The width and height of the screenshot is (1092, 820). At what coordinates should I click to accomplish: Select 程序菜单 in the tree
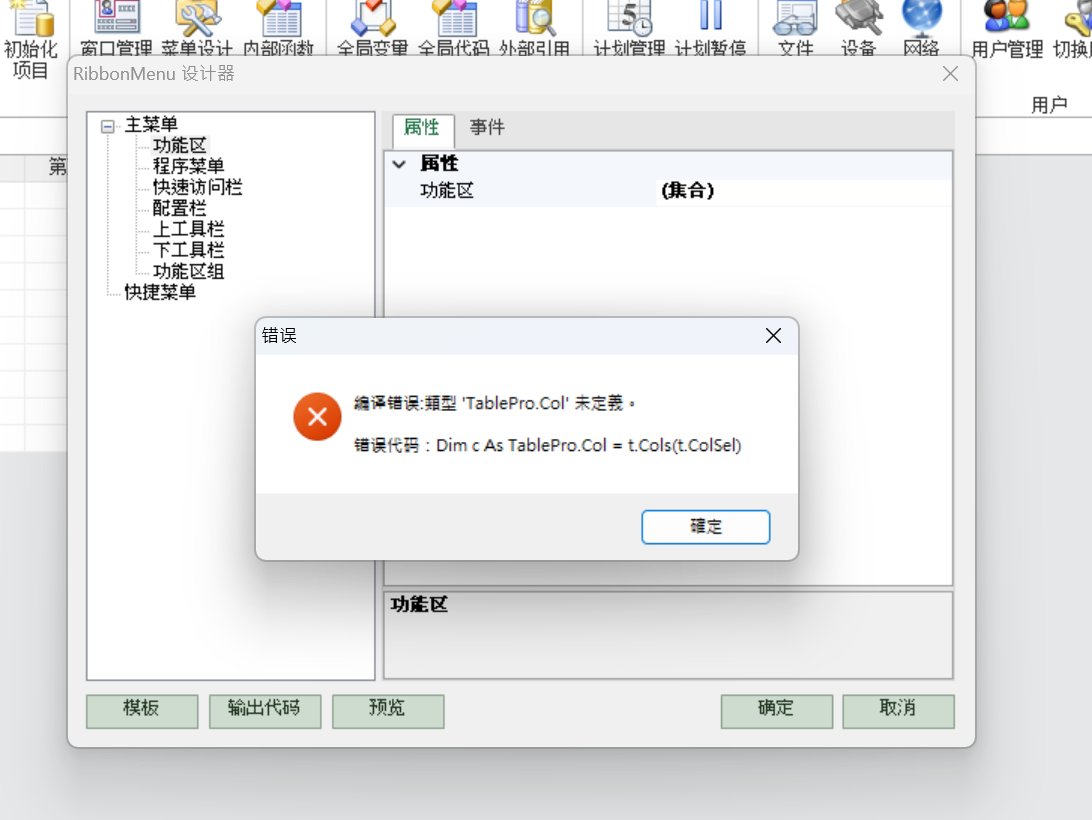point(189,167)
